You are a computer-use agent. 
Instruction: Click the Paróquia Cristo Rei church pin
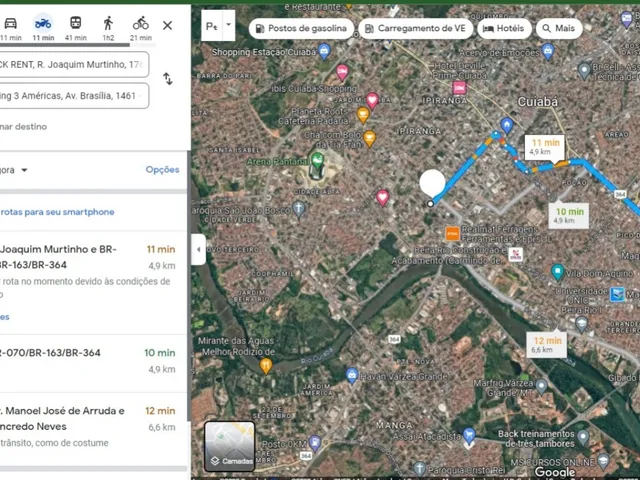click(x=419, y=469)
